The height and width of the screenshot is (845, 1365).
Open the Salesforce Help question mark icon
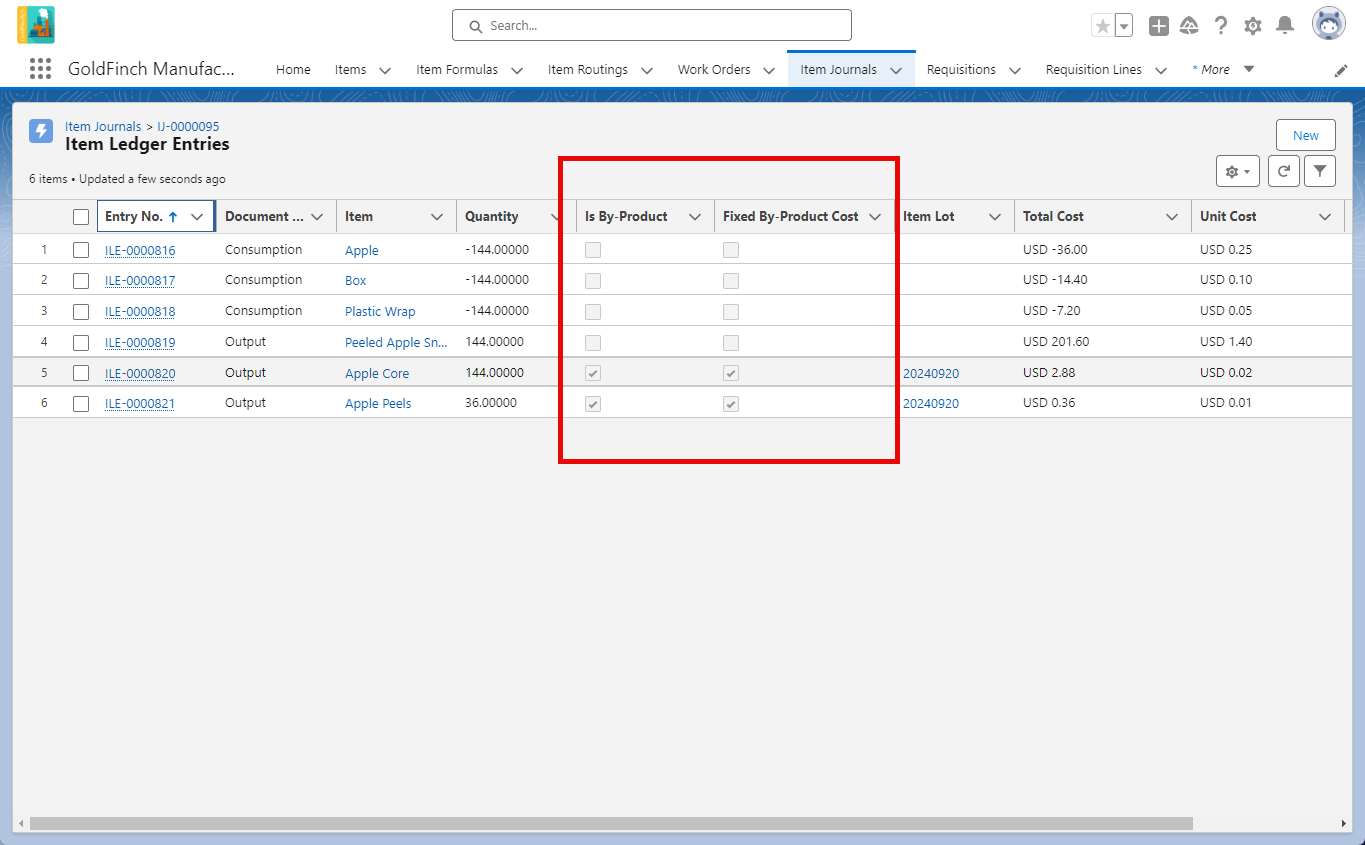point(1221,26)
